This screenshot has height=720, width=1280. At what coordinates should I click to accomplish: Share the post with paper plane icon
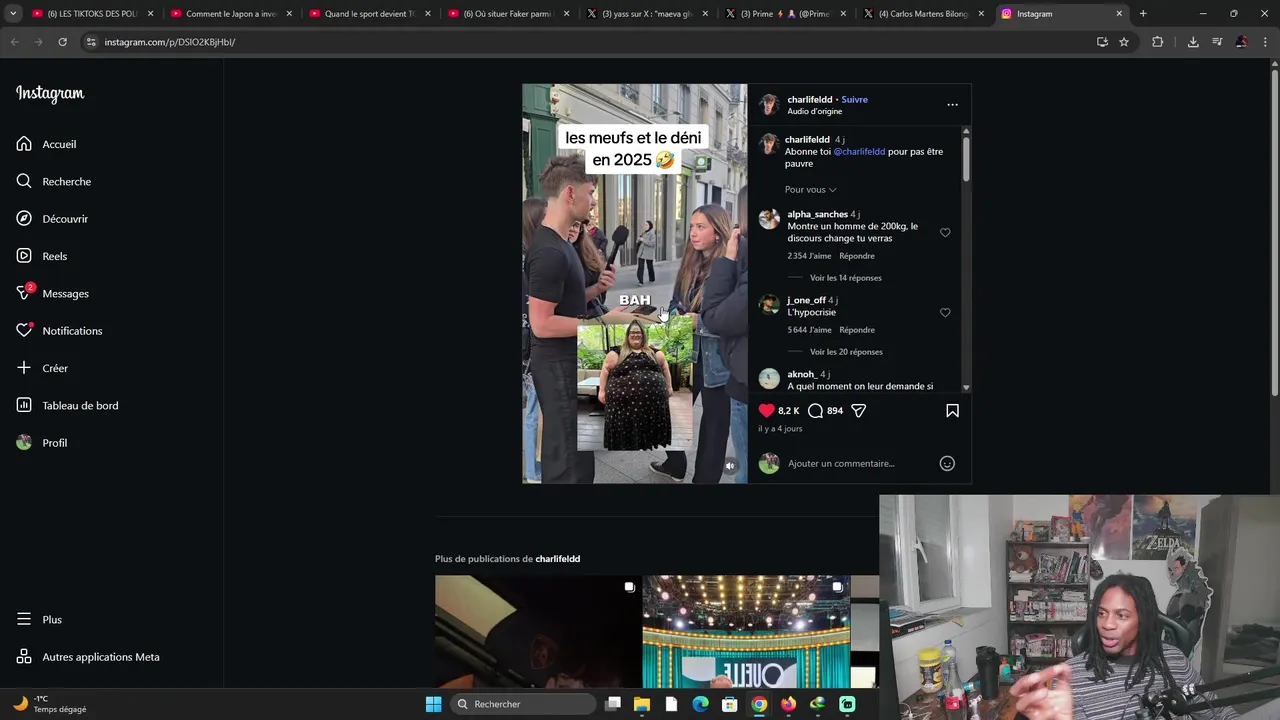point(858,410)
